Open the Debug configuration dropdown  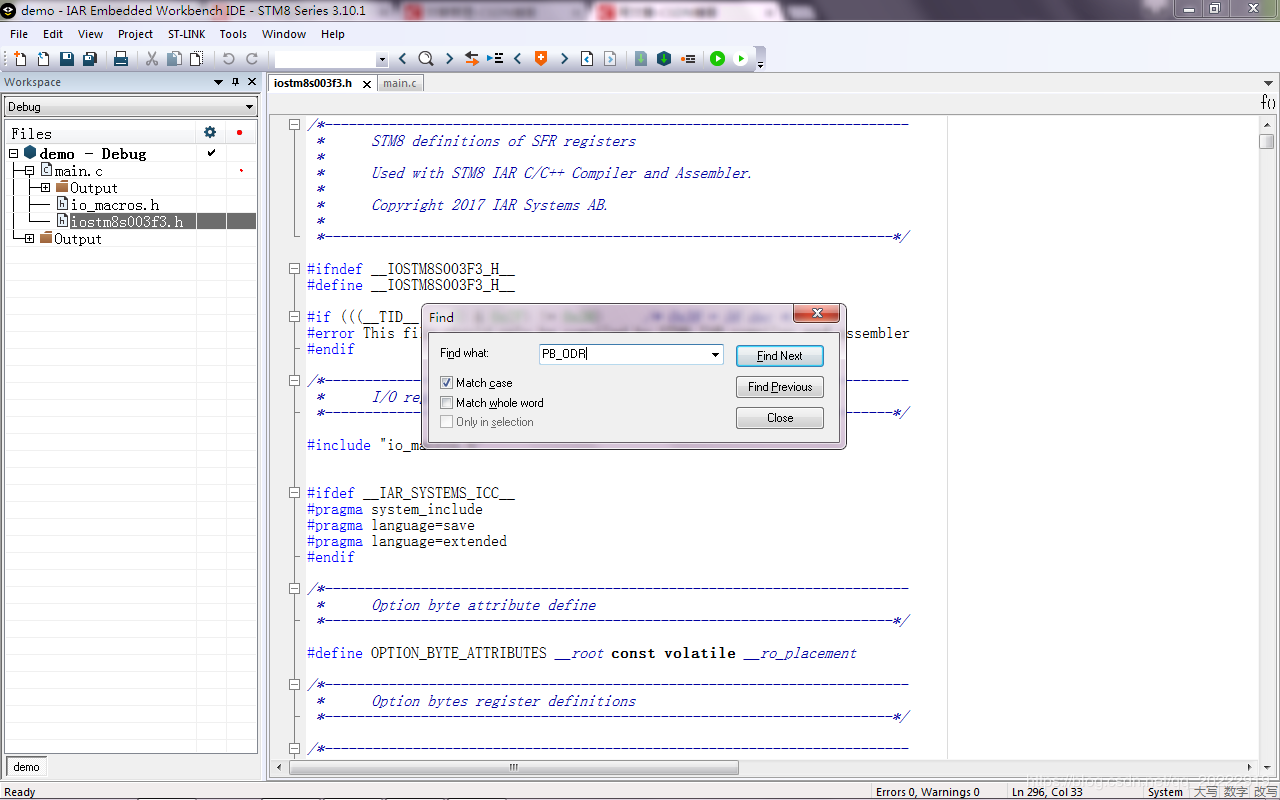[249, 107]
